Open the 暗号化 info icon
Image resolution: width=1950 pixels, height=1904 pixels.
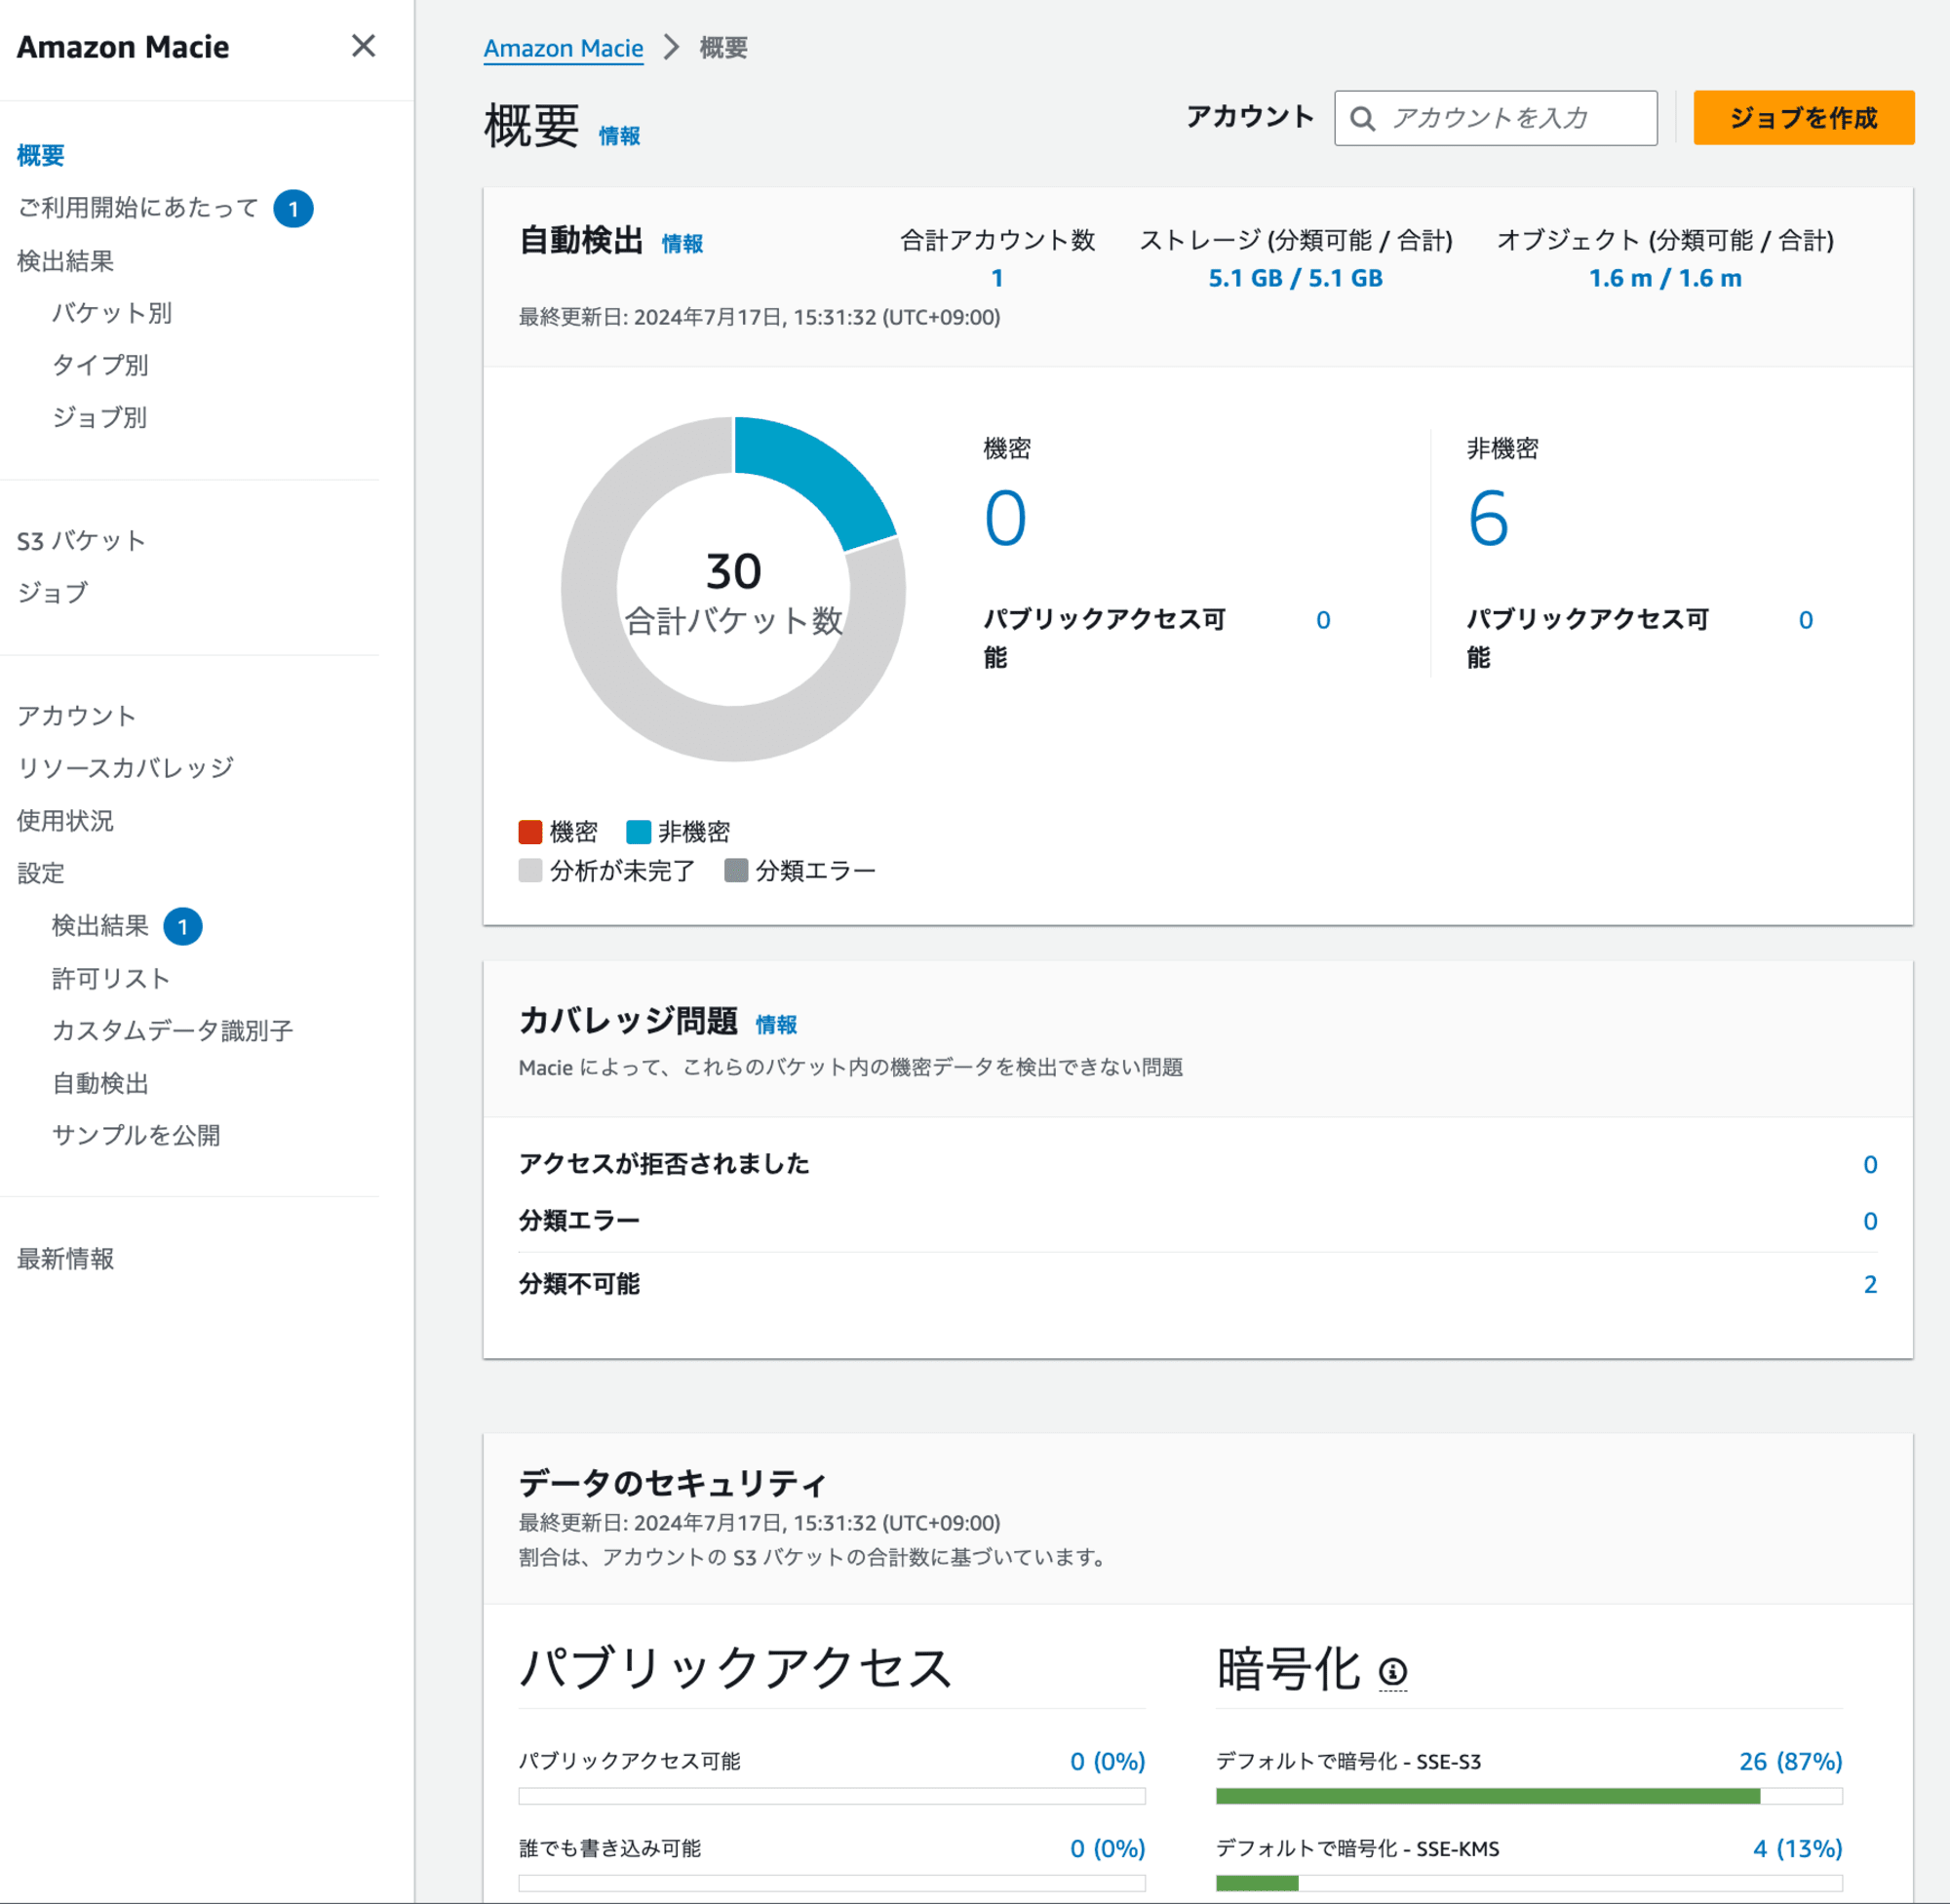(1393, 1671)
